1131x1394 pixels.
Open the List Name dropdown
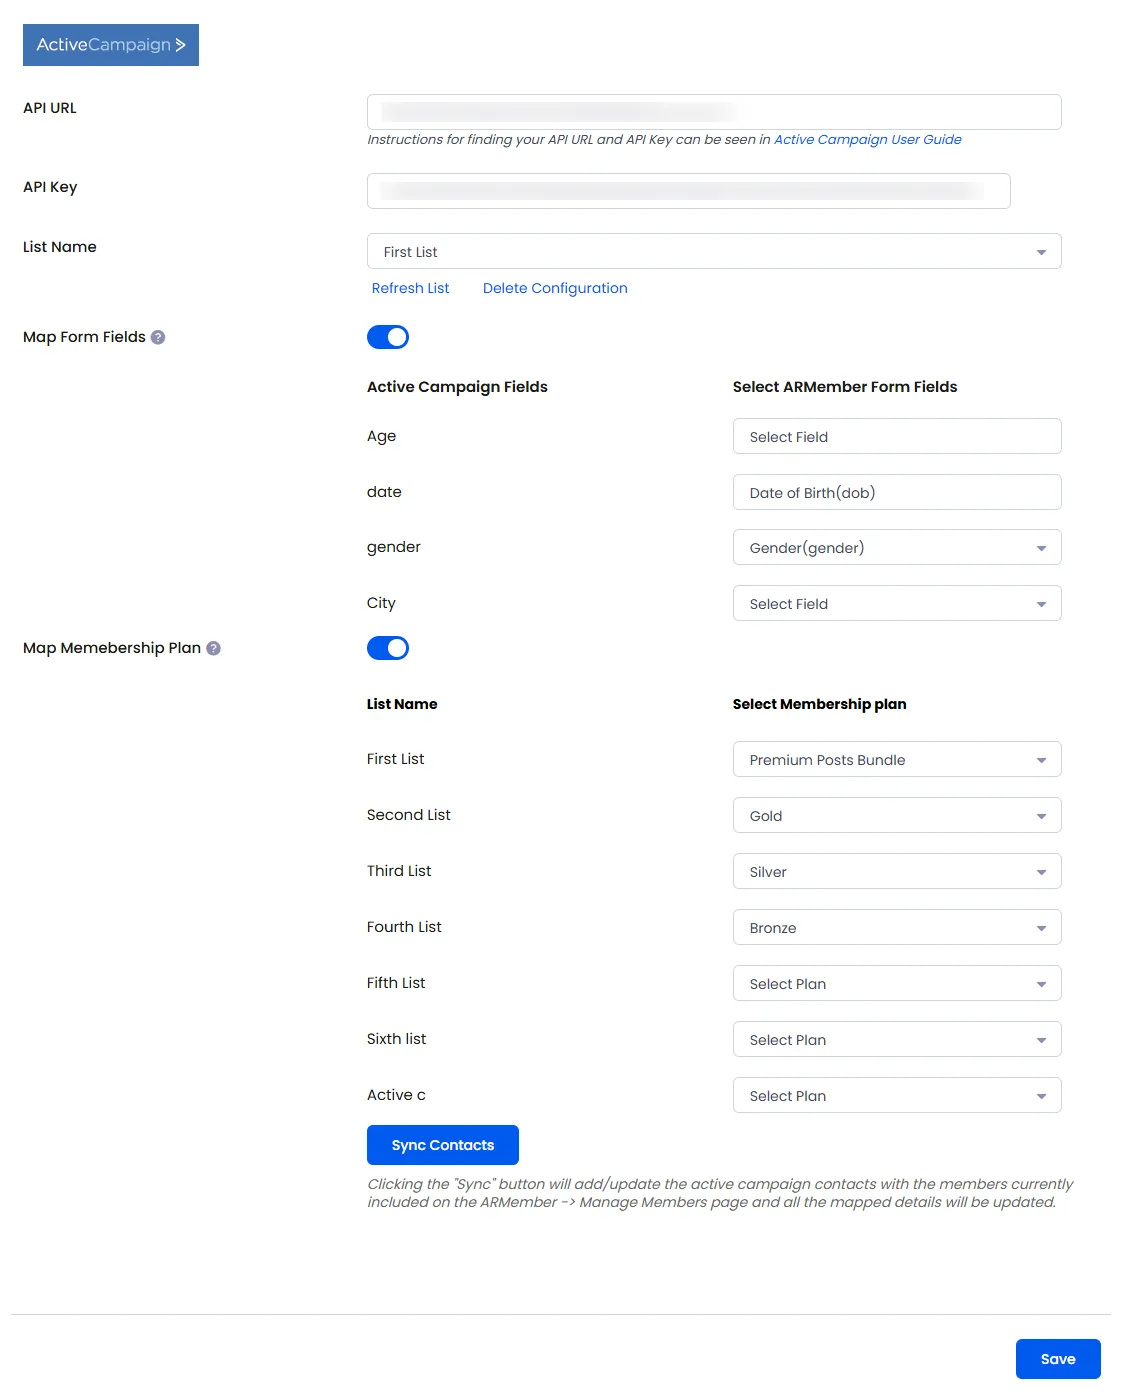[714, 251]
